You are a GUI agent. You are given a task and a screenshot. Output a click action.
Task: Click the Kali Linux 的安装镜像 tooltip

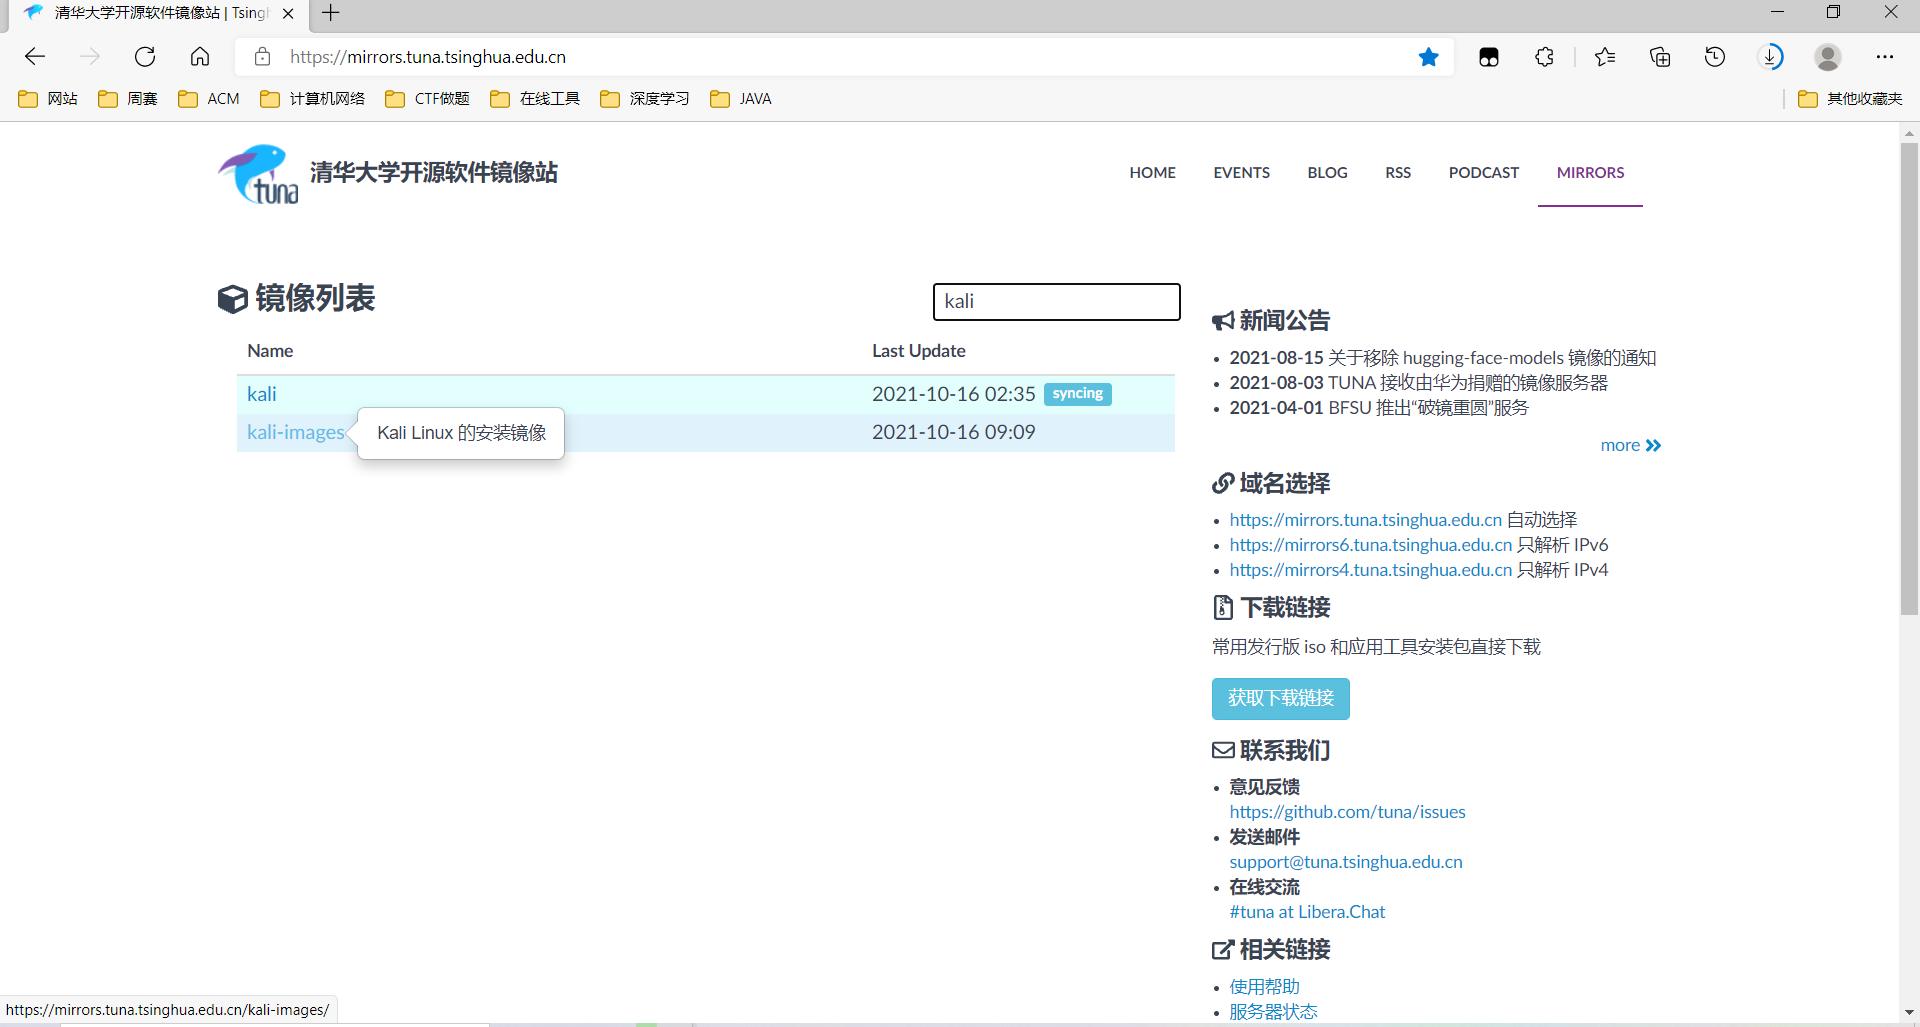[461, 433]
